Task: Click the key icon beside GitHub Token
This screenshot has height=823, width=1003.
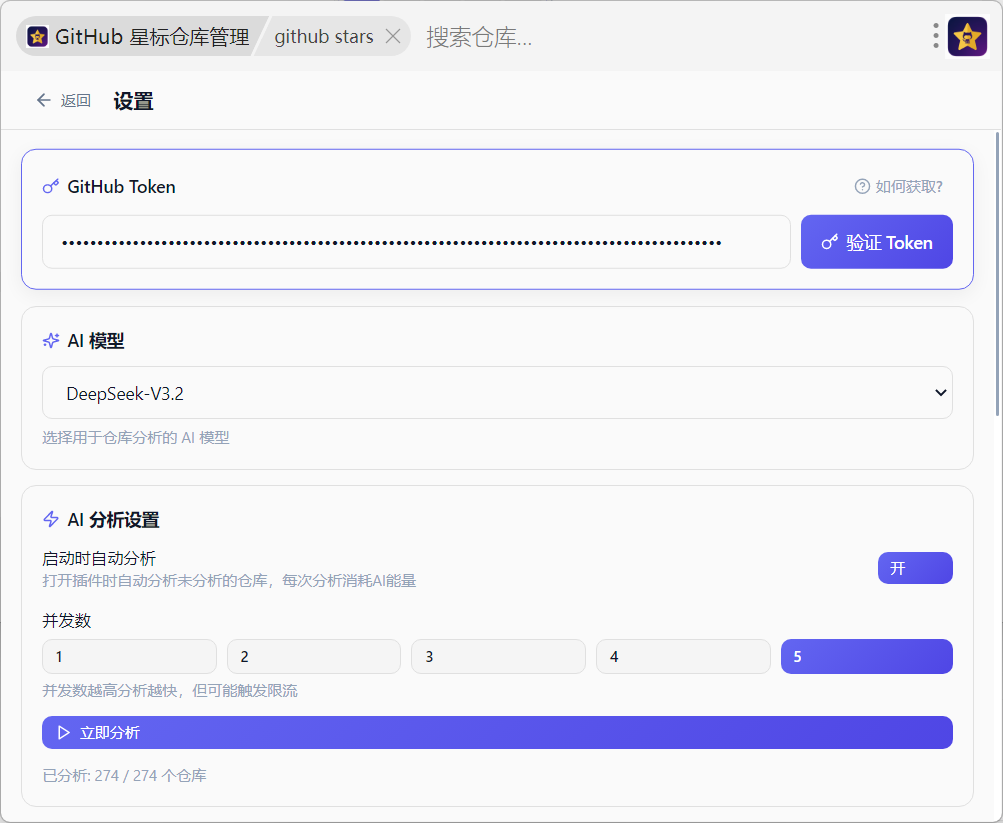Action: pyautogui.click(x=51, y=187)
